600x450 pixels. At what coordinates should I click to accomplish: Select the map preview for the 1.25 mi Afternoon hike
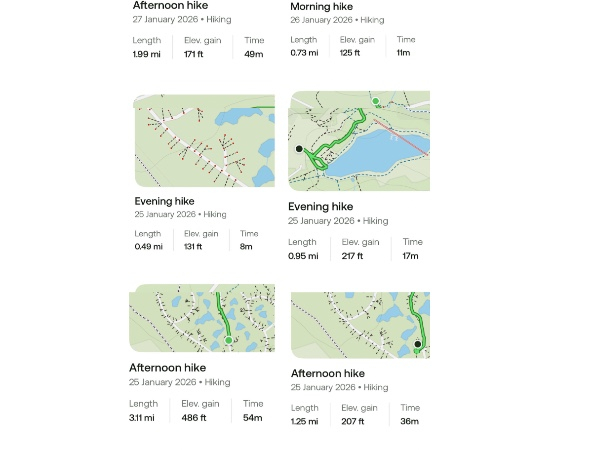(x=360, y=325)
